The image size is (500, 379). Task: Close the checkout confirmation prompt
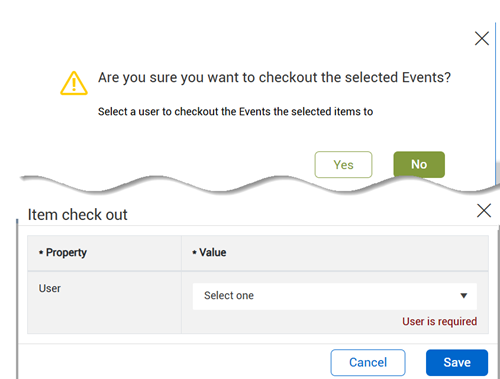(x=482, y=38)
